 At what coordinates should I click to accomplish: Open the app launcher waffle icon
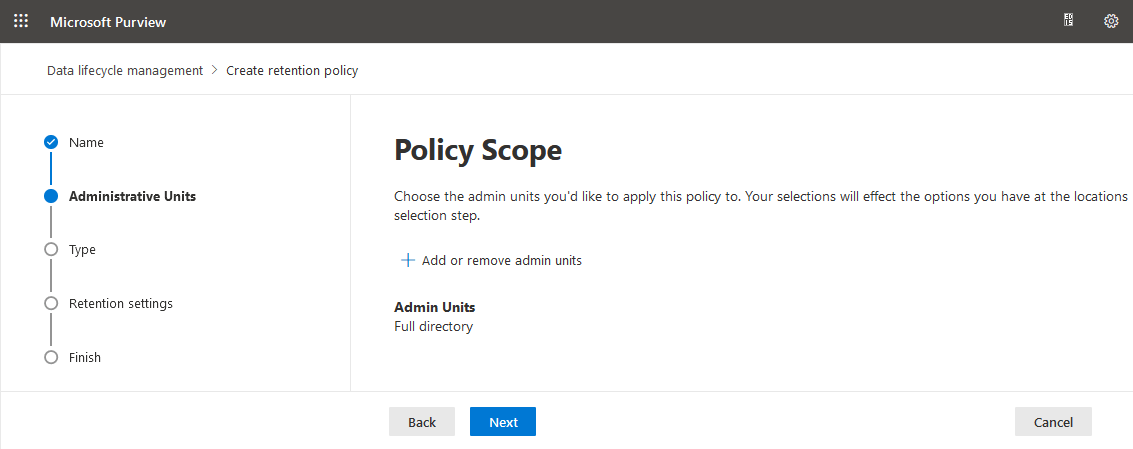coord(21,21)
